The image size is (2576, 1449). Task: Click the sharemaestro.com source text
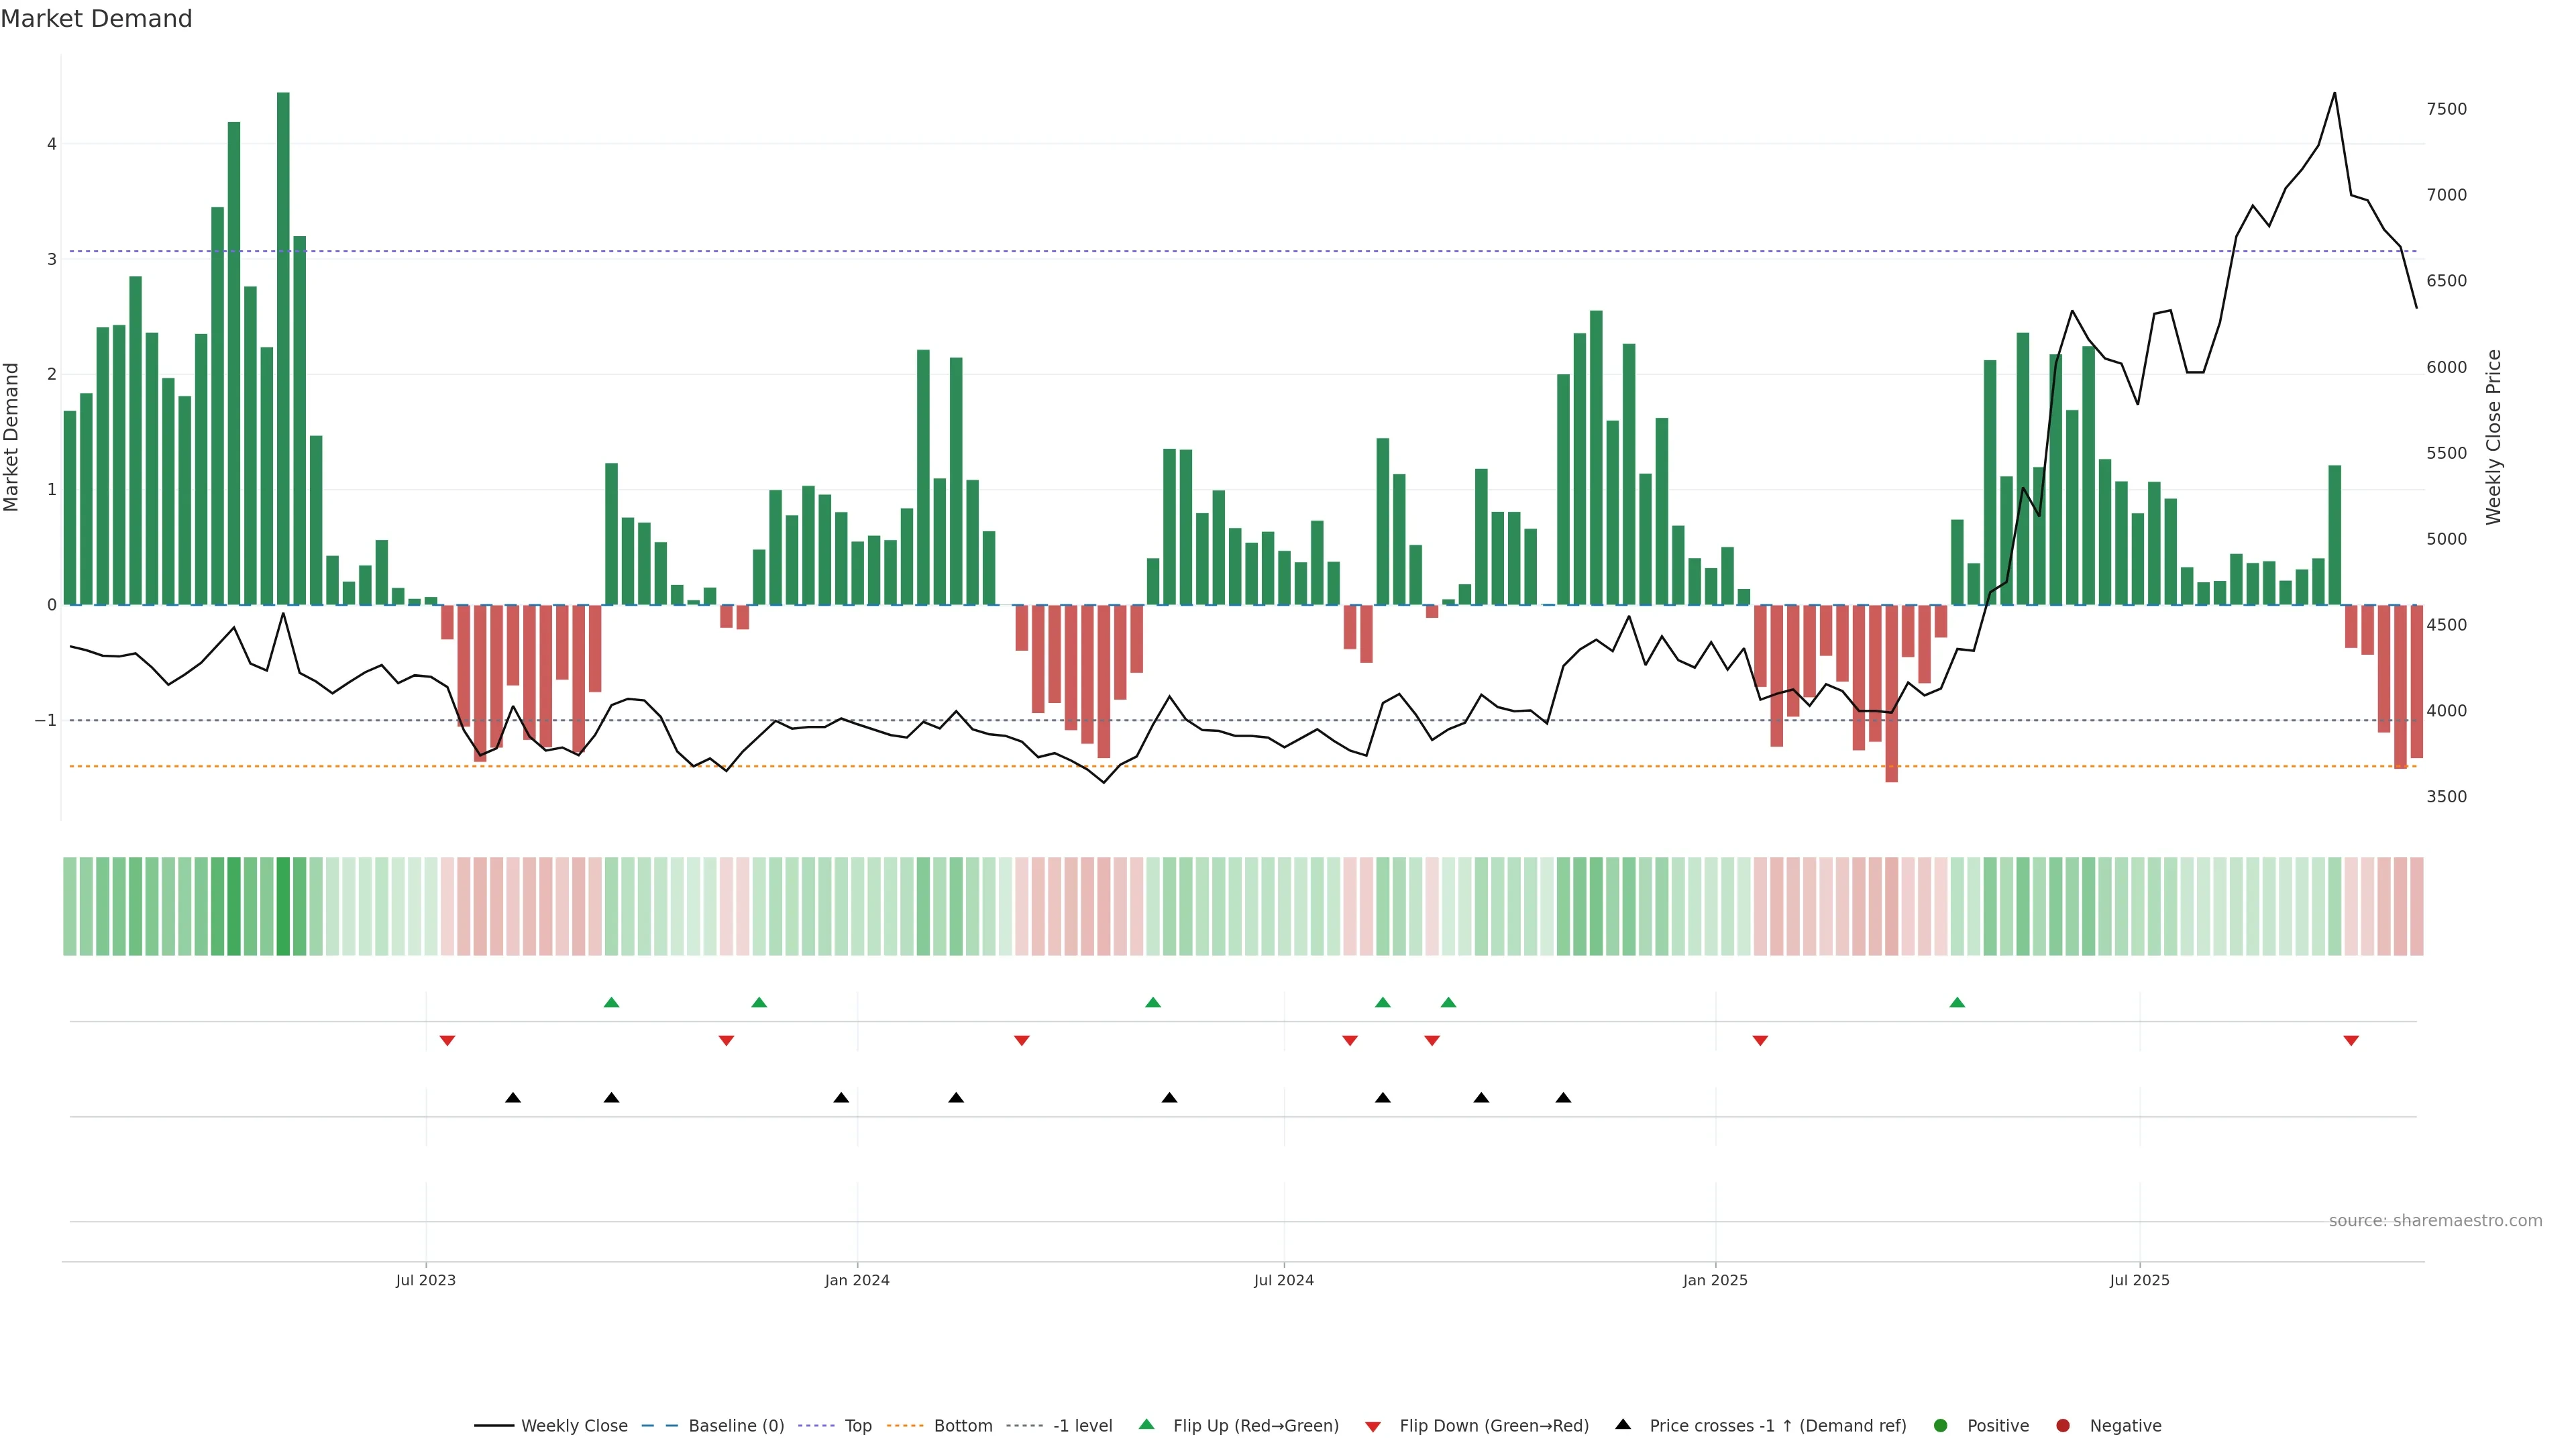tap(2435, 1221)
